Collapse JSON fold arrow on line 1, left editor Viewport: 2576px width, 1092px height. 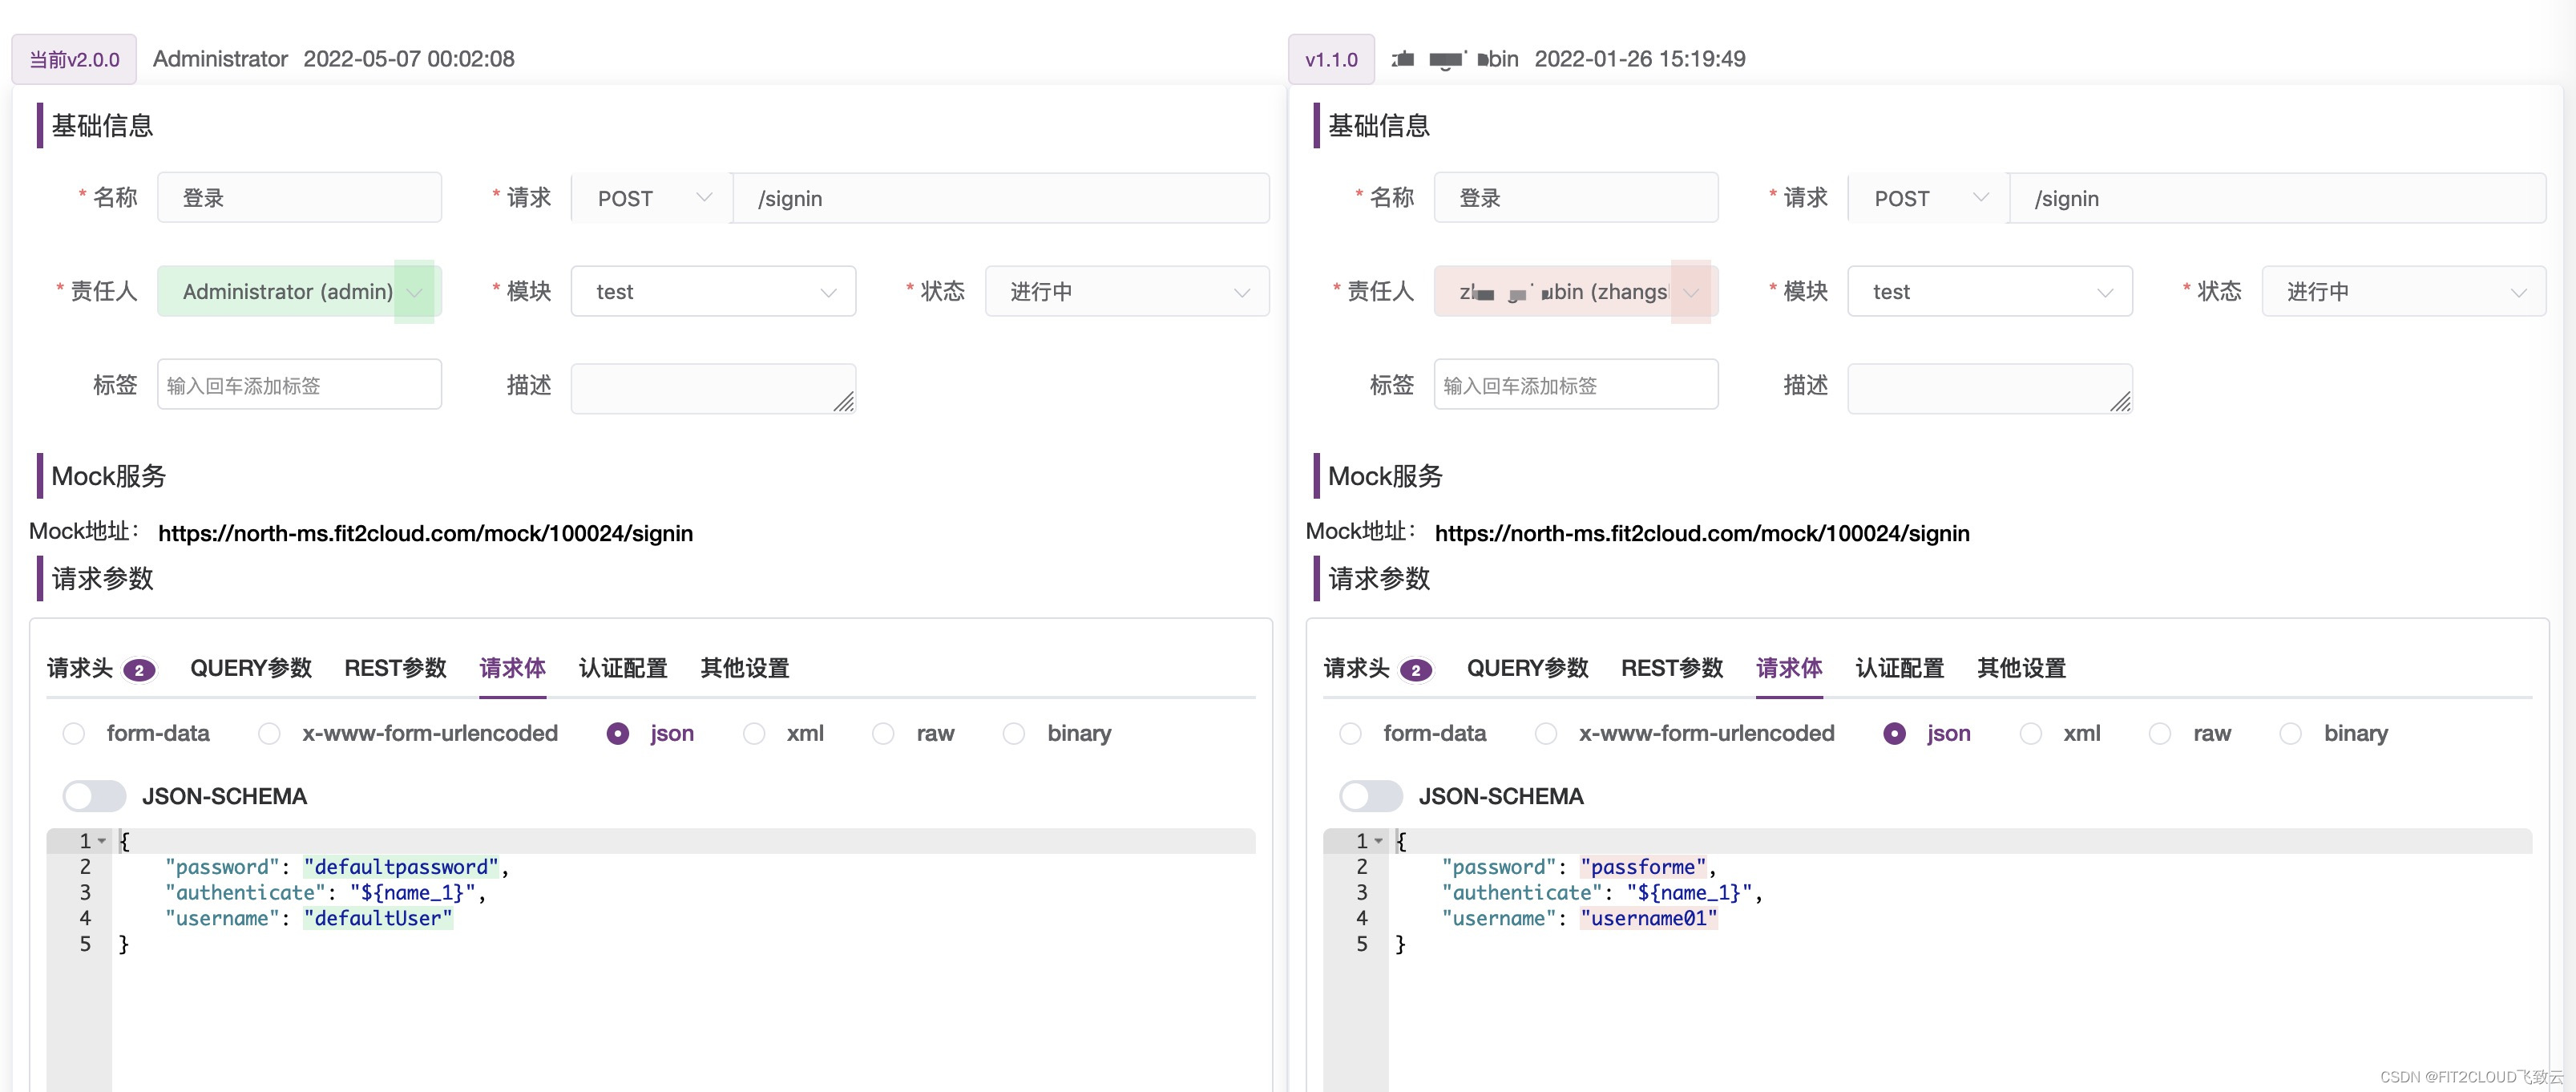click(x=102, y=841)
